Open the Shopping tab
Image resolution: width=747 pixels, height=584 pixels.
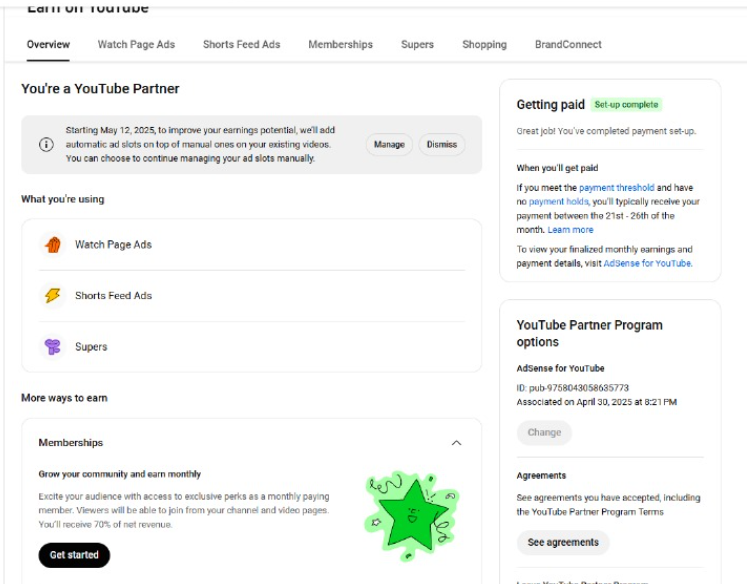pos(485,44)
